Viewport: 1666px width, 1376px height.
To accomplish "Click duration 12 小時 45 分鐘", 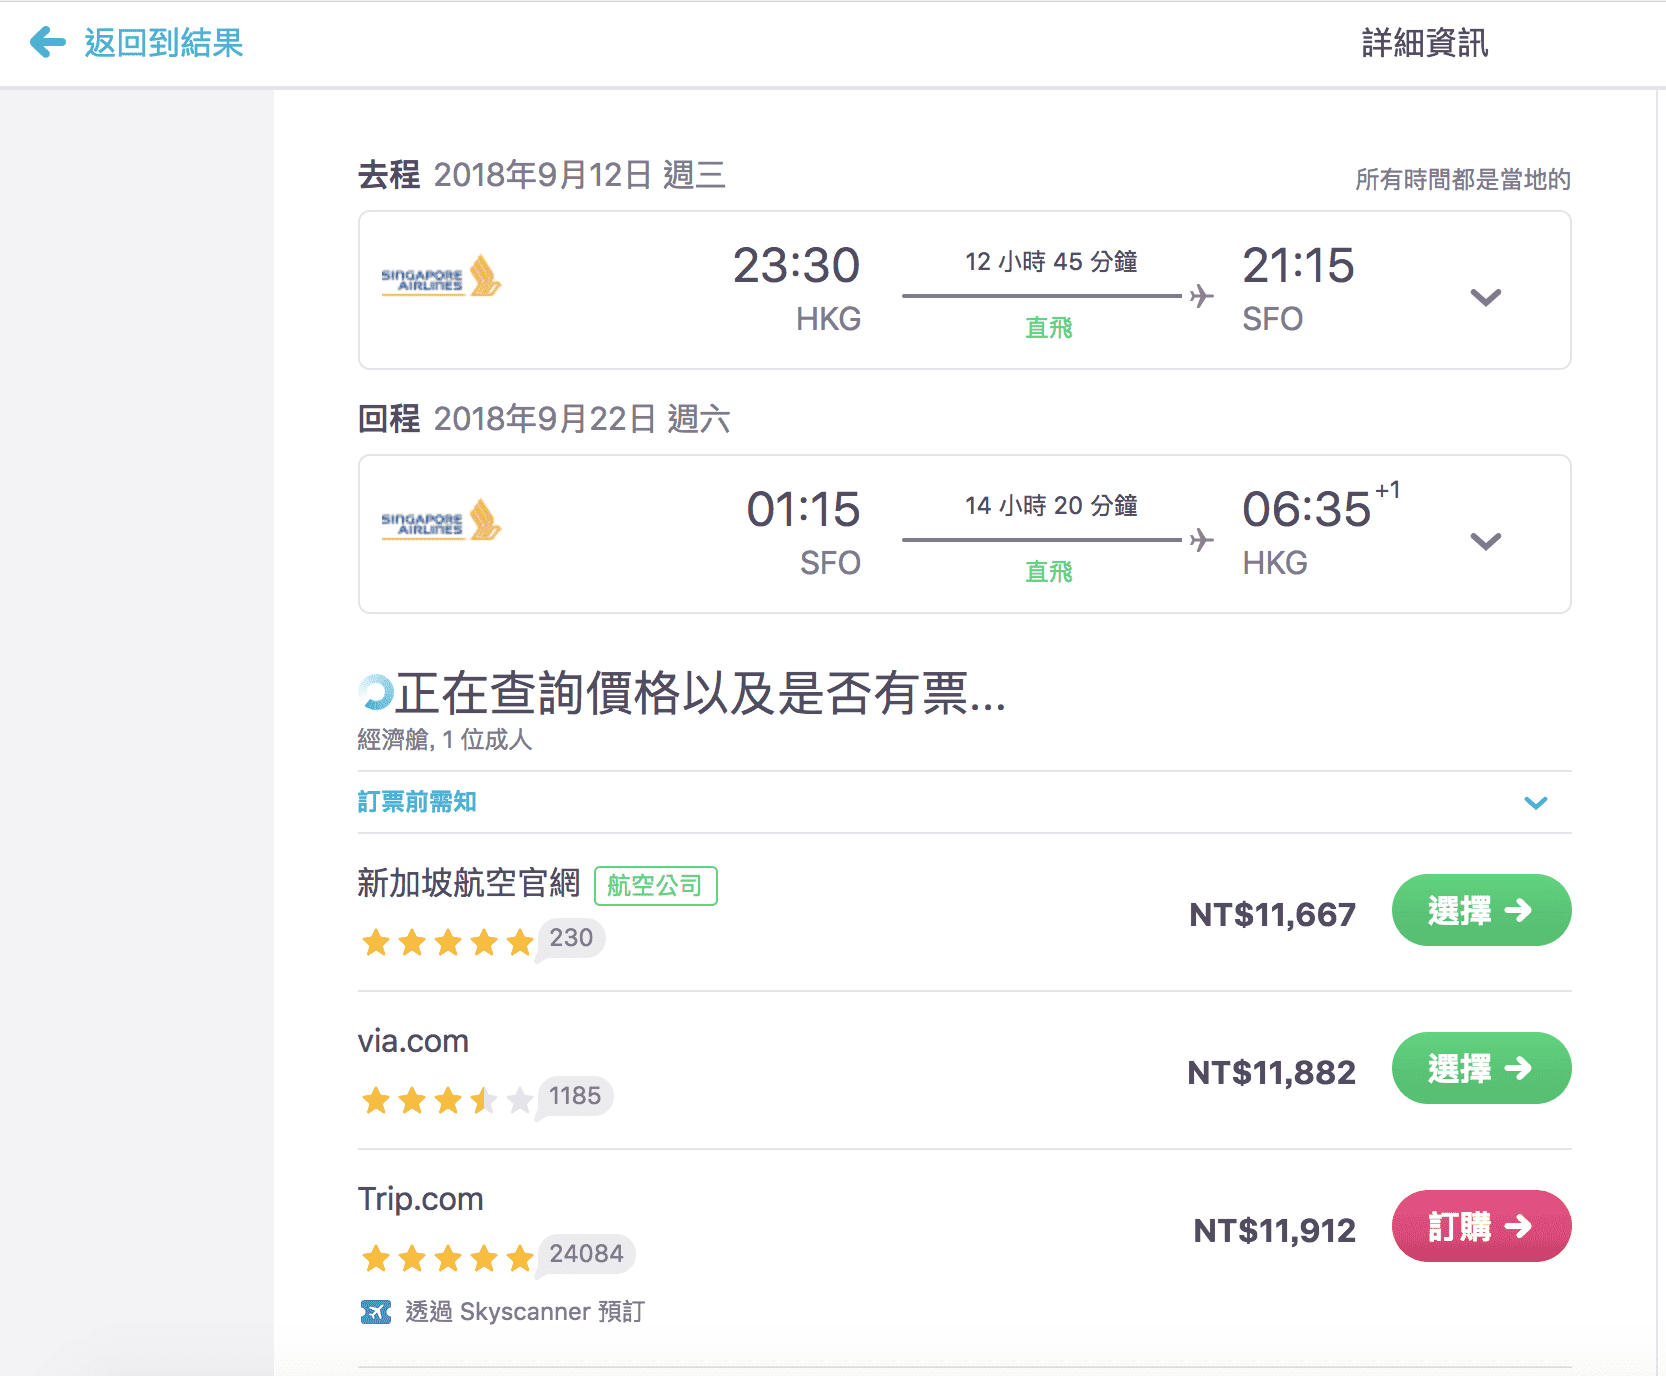I will click(x=1051, y=262).
